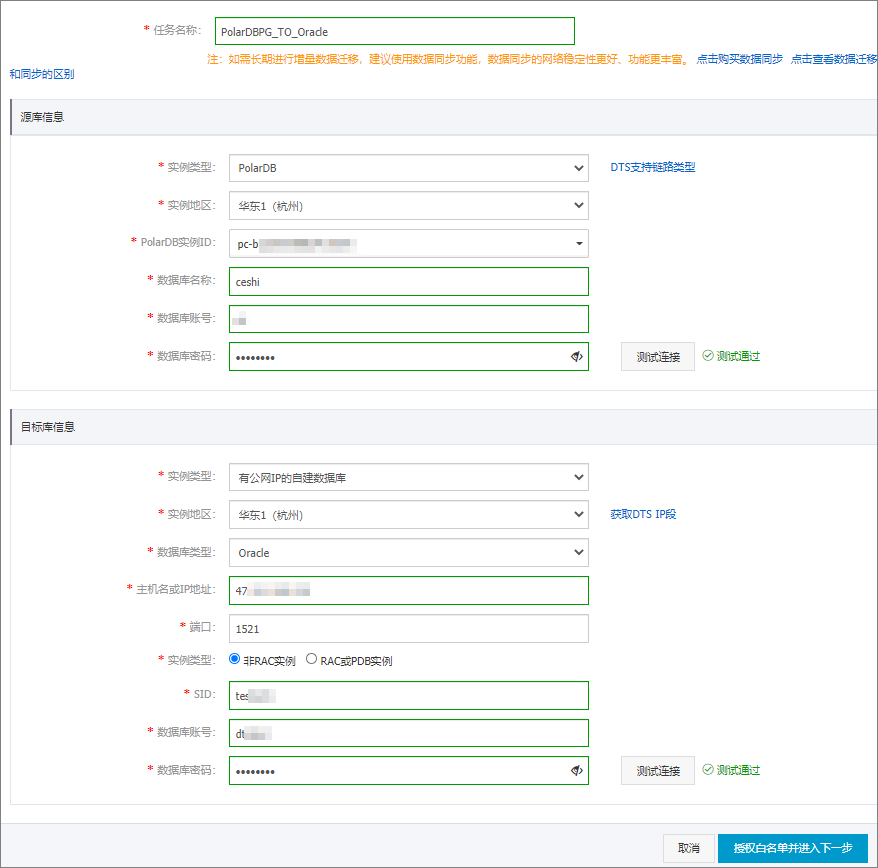Open the DTS支持链路类型 link
The height and width of the screenshot is (868, 878).
click(x=652, y=167)
